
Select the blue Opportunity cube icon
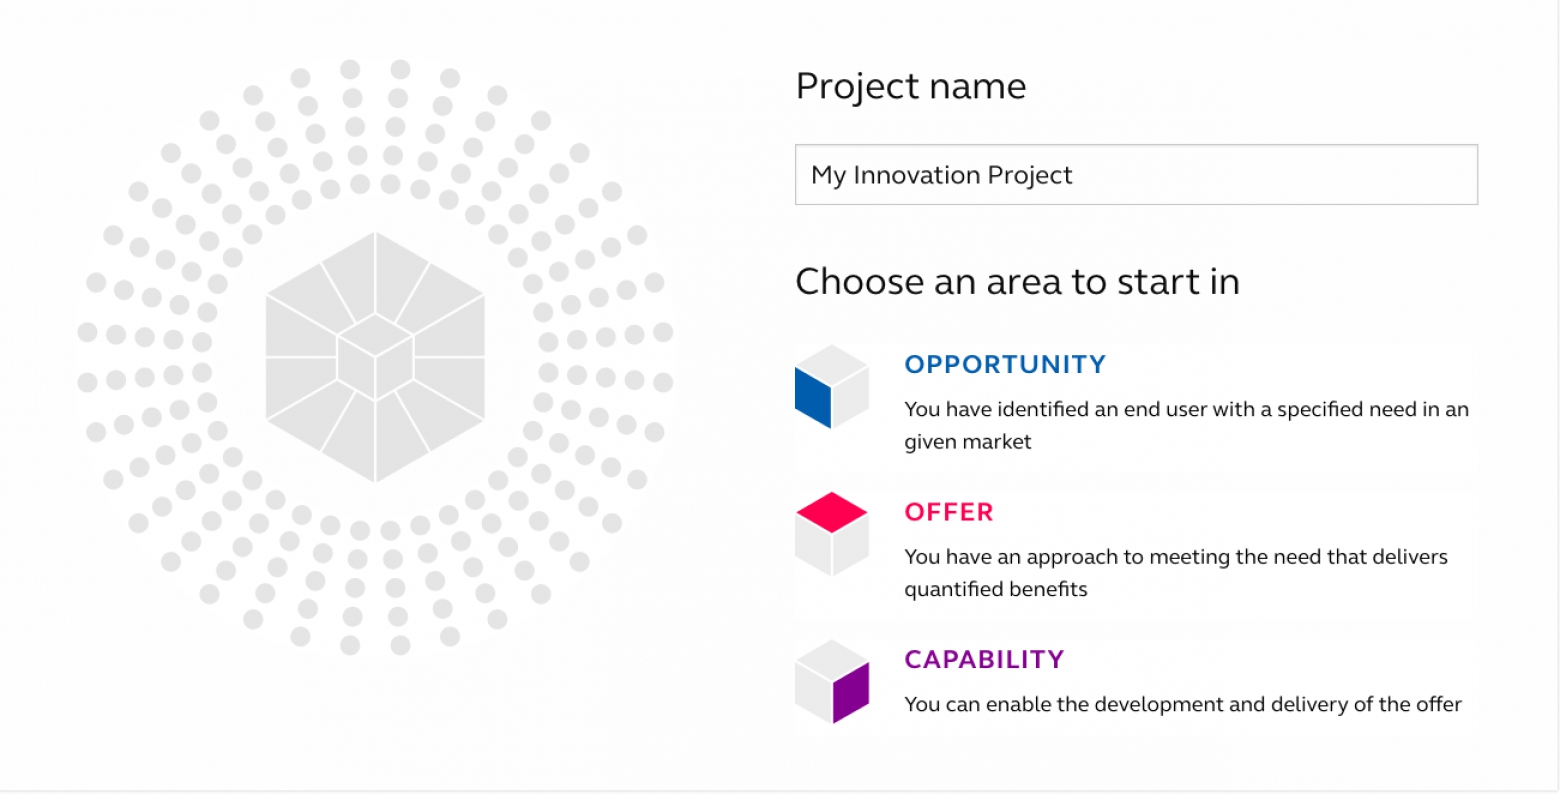(x=832, y=386)
